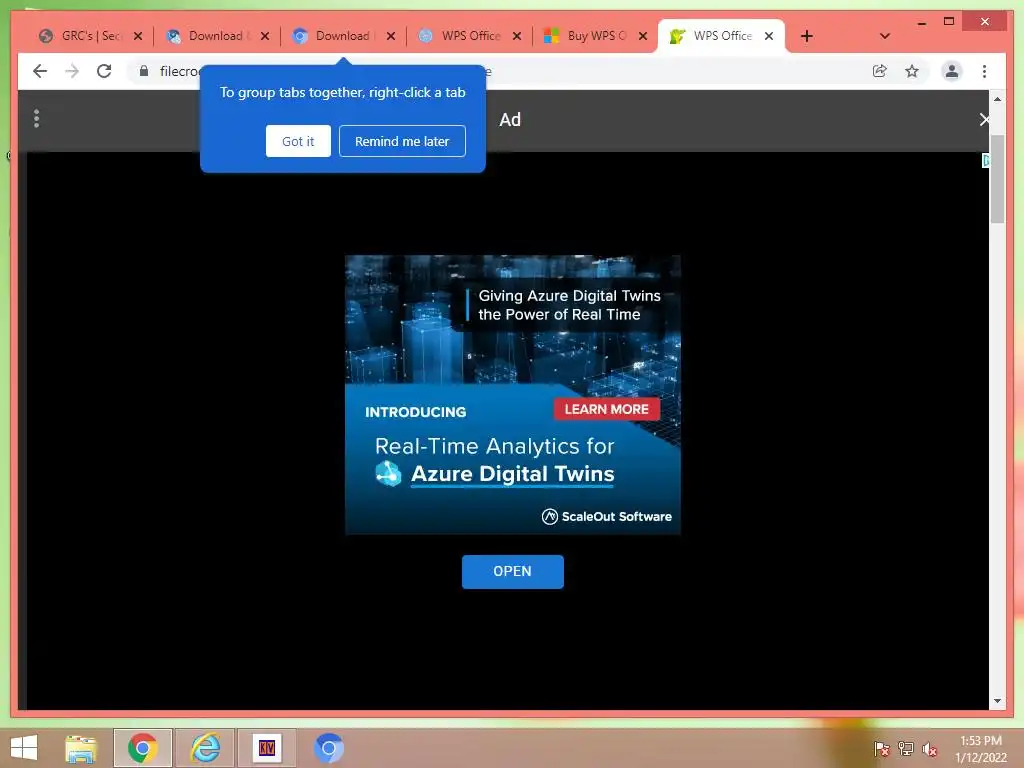The height and width of the screenshot is (768, 1024).
Task: Open the Windows Start button
Action: coord(24,748)
